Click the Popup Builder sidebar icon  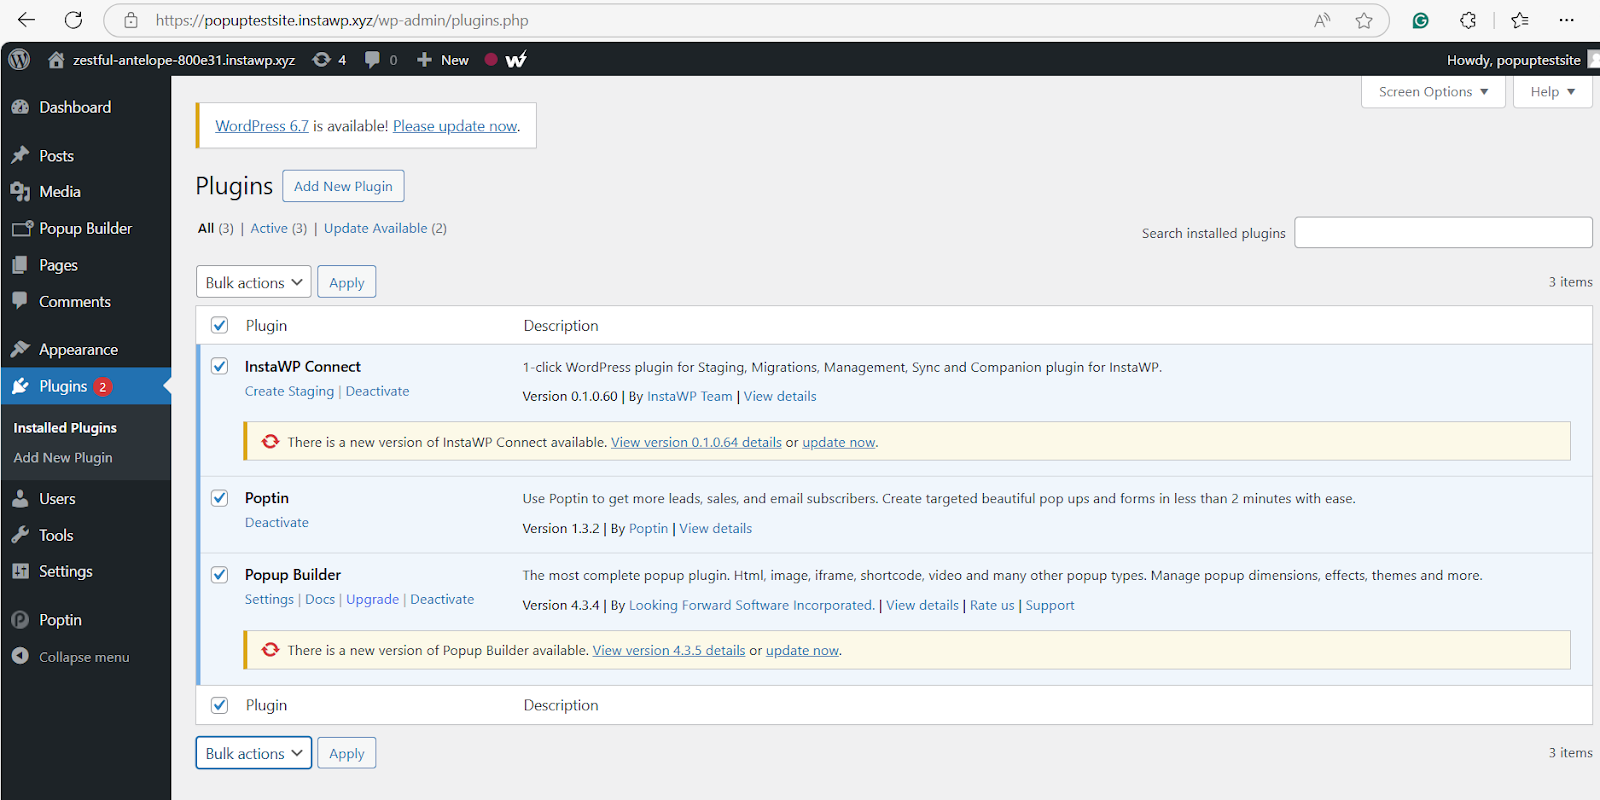[22, 229]
